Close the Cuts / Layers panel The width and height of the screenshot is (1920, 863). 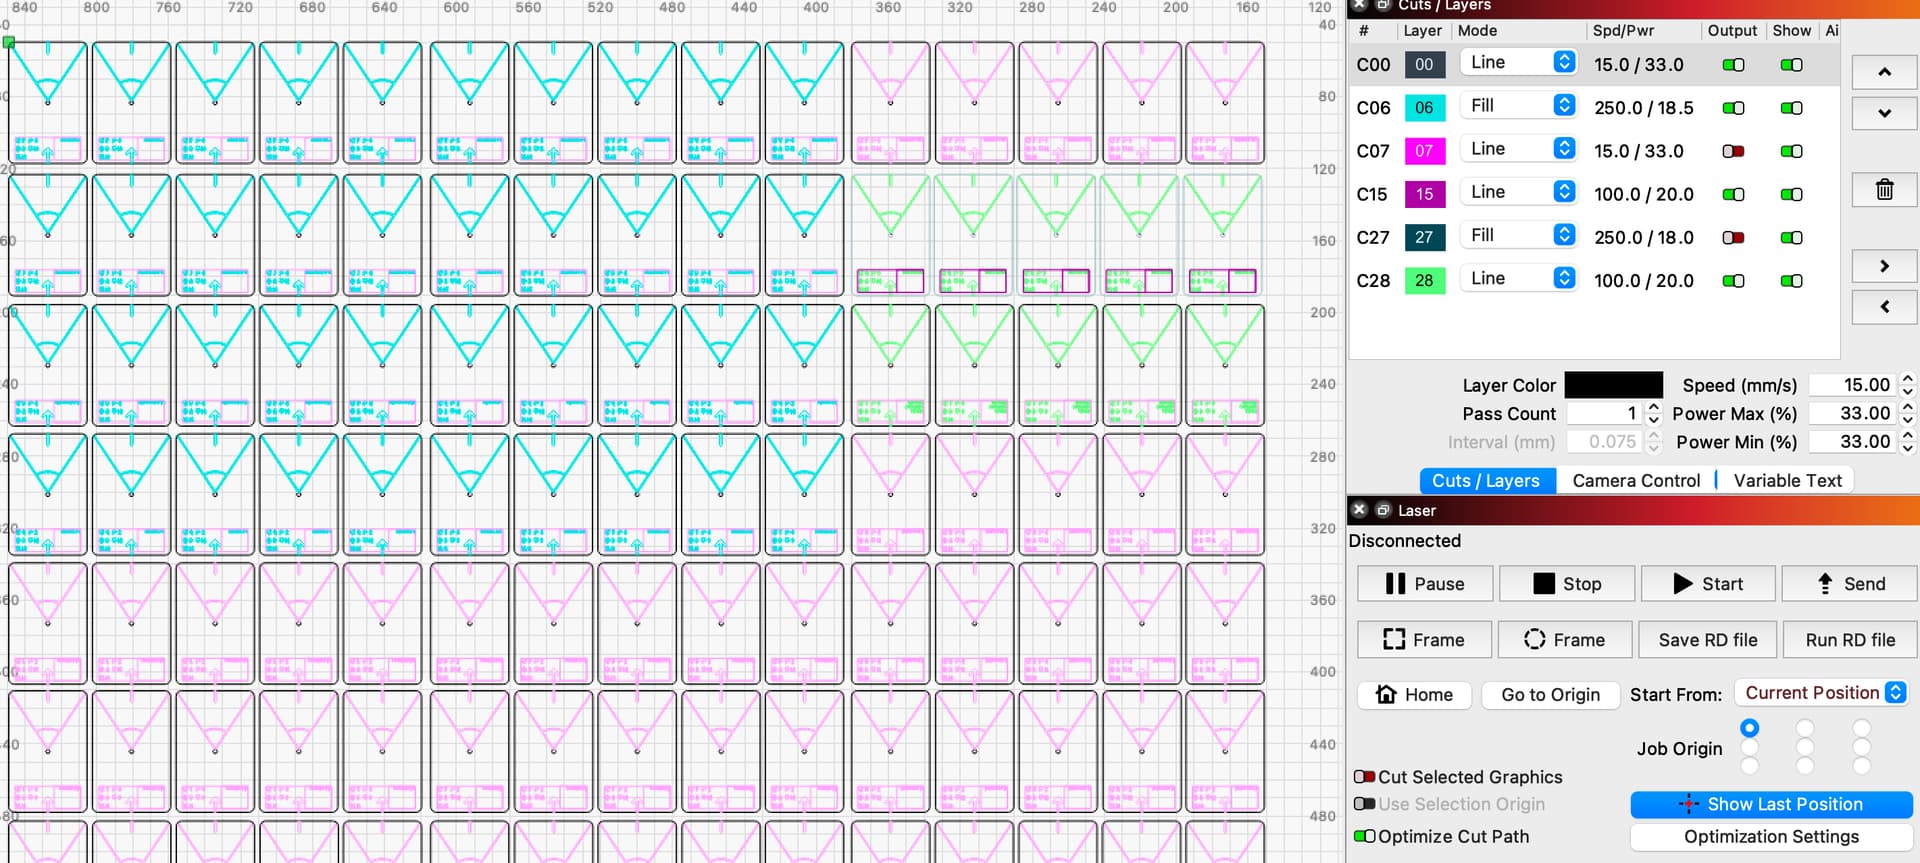(x=1358, y=5)
